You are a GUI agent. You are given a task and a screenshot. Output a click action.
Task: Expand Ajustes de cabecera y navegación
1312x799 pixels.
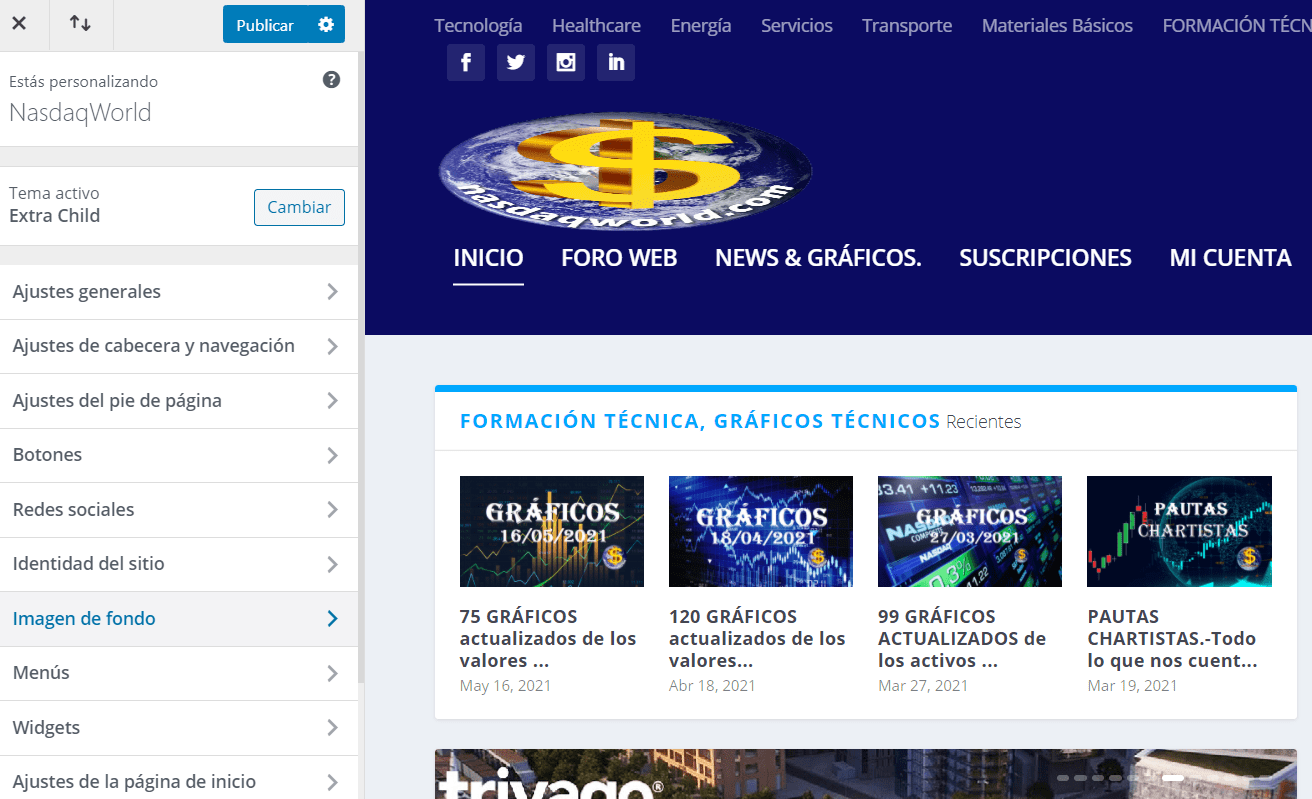coord(179,346)
